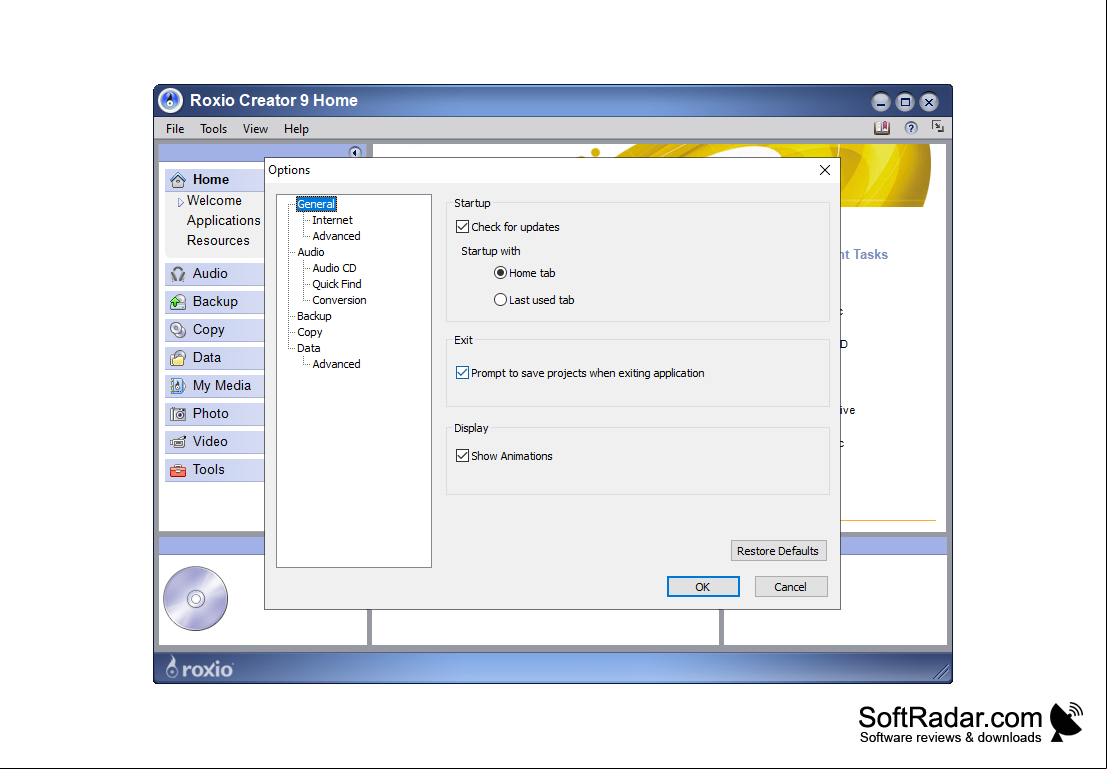
Task: Switch to the Video section label in the sidebar
Action: [210, 441]
